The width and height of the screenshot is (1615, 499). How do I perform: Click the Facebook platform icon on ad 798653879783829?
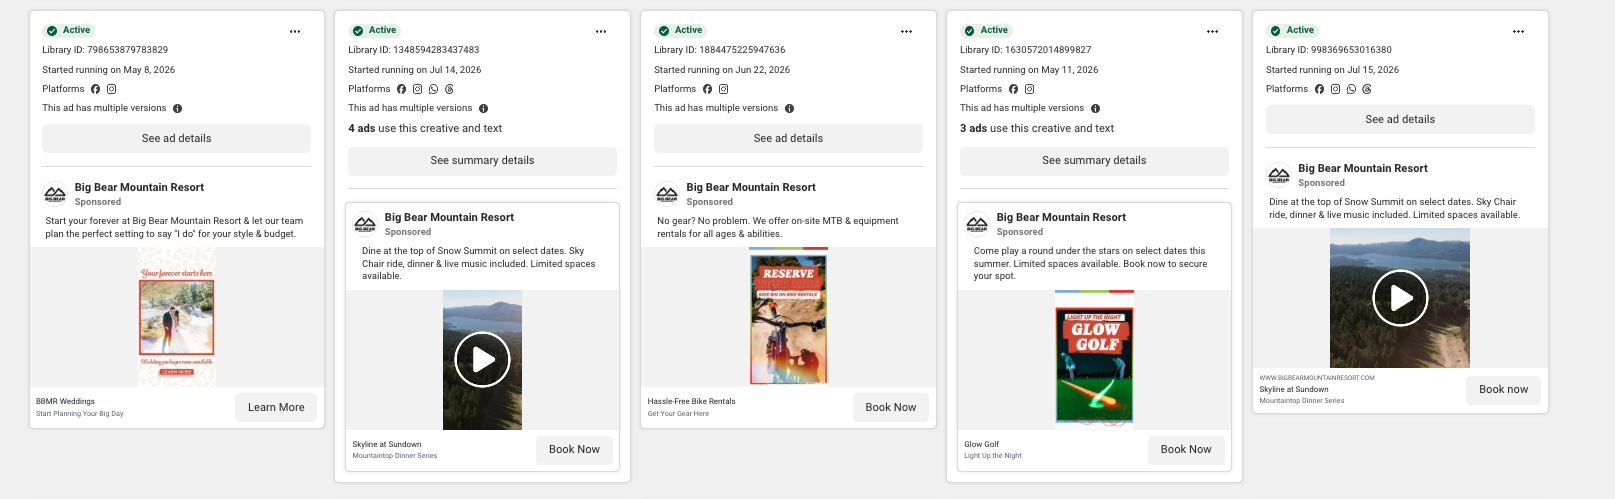(x=96, y=89)
